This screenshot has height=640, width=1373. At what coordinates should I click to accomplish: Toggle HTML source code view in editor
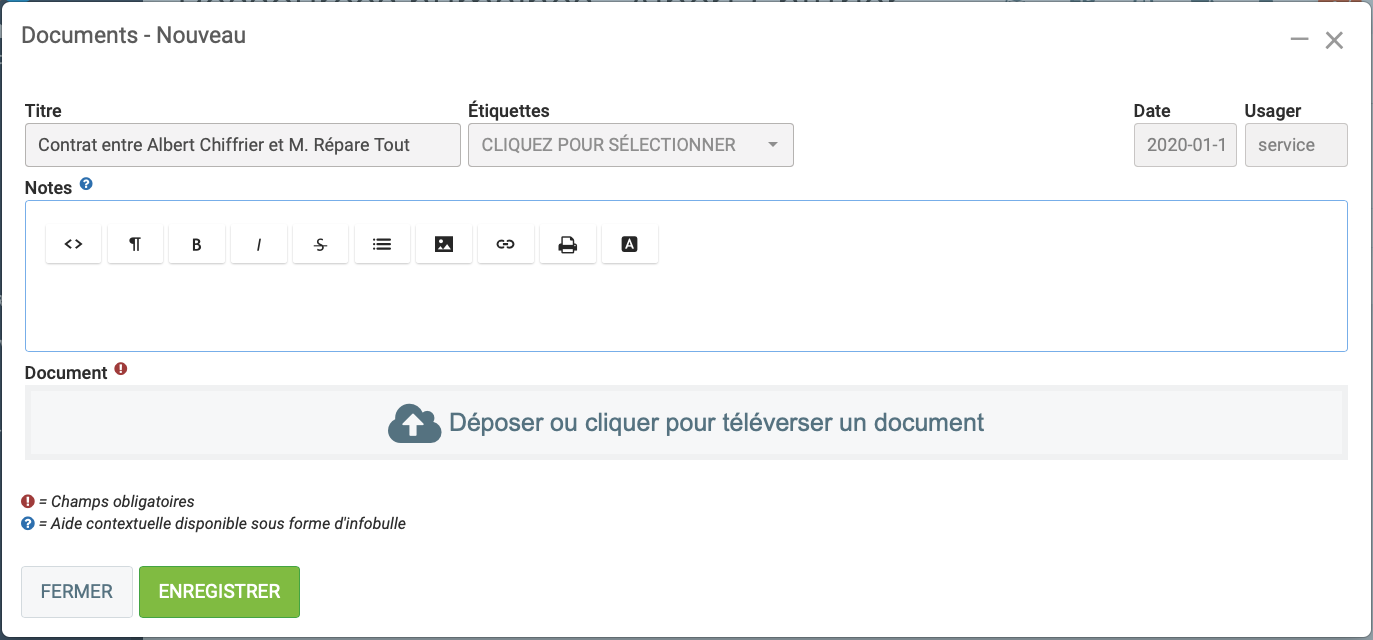pyautogui.click(x=73, y=244)
